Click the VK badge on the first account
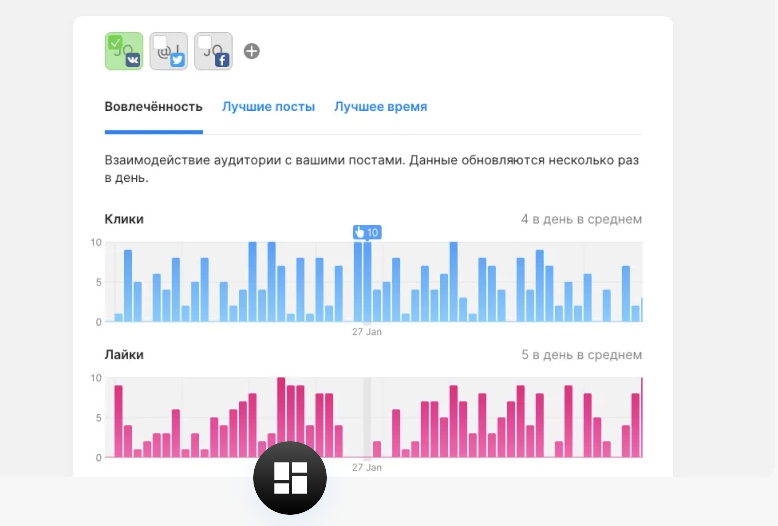The width and height of the screenshot is (778, 526). 132,60
